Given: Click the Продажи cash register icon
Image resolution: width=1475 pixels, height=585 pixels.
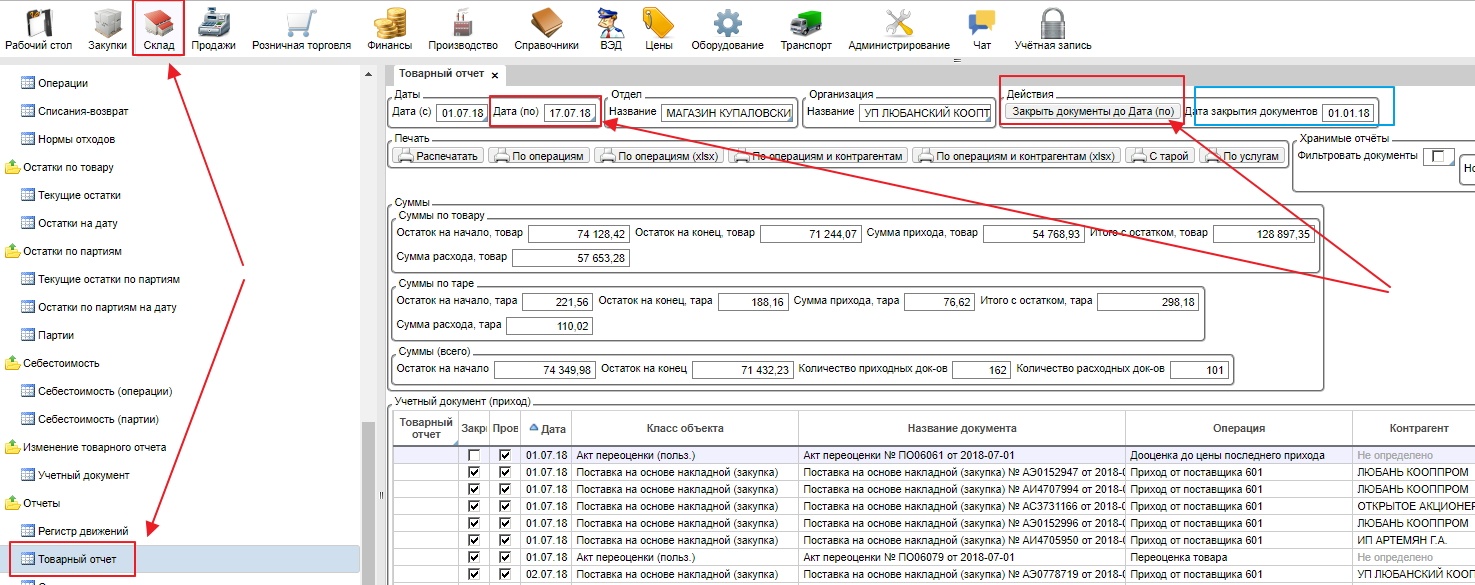Looking at the screenshot, I should click(213, 24).
